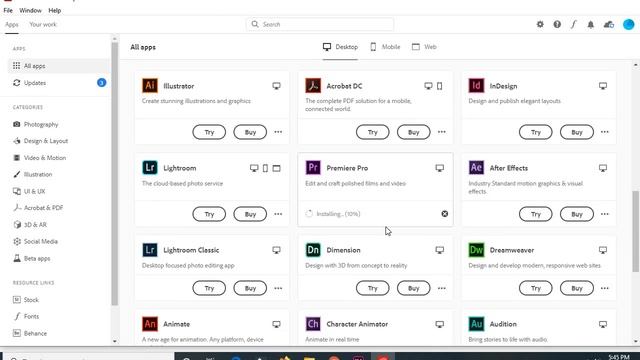
Task: Click Try for Dimension
Action: 373,288
